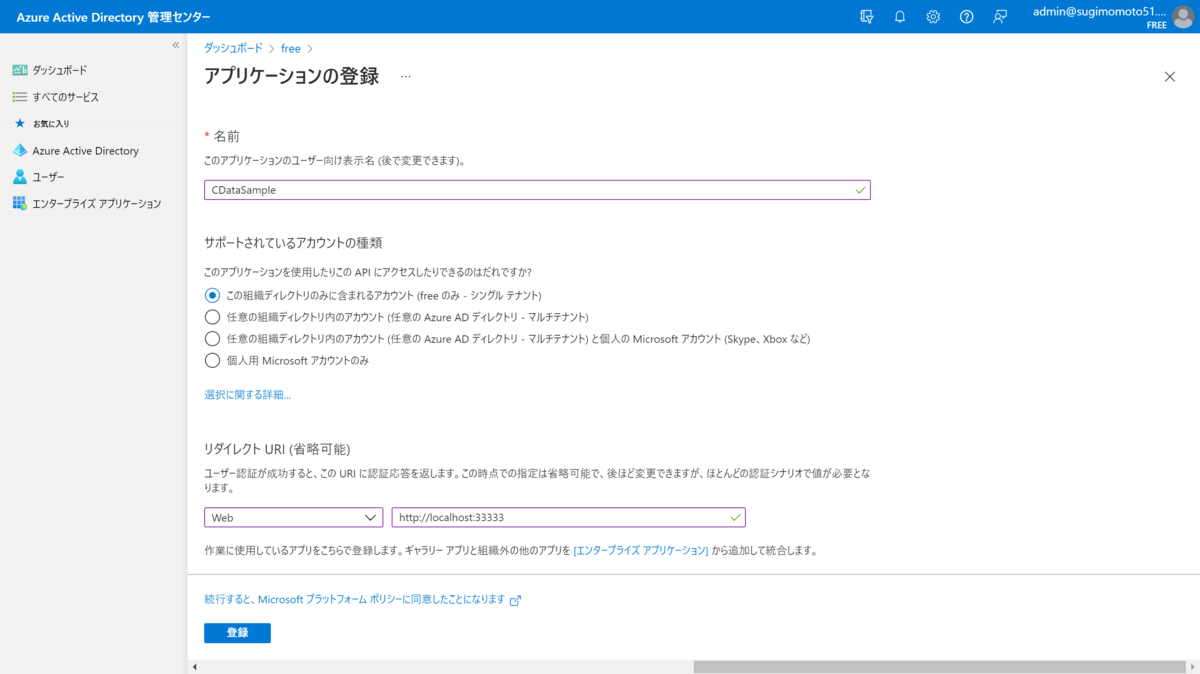Click the user account avatar

[x=1183, y=17]
